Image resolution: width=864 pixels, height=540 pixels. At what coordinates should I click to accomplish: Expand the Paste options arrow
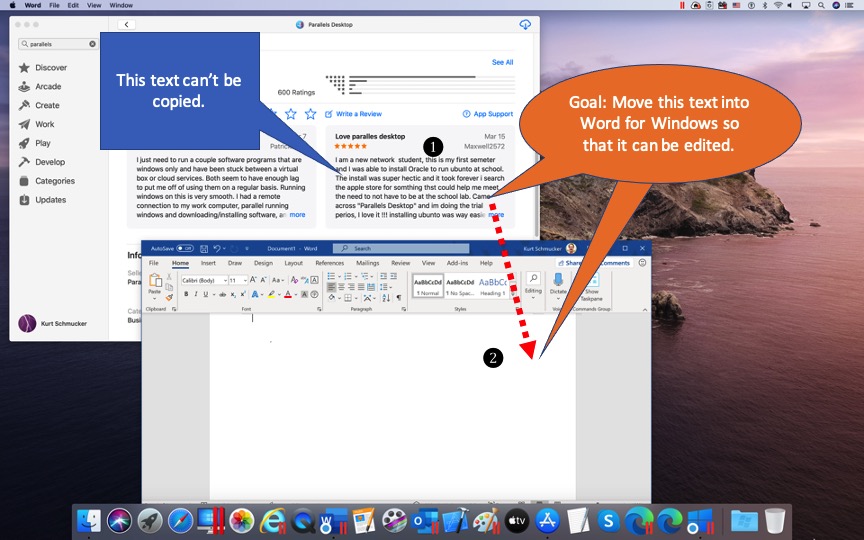click(x=155, y=298)
